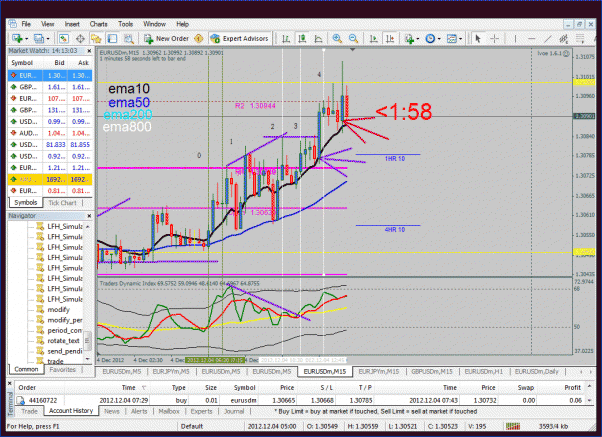The width and height of the screenshot is (602, 437).
Task: Enable Auto Scroll on chart
Action: click(x=374, y=38)
